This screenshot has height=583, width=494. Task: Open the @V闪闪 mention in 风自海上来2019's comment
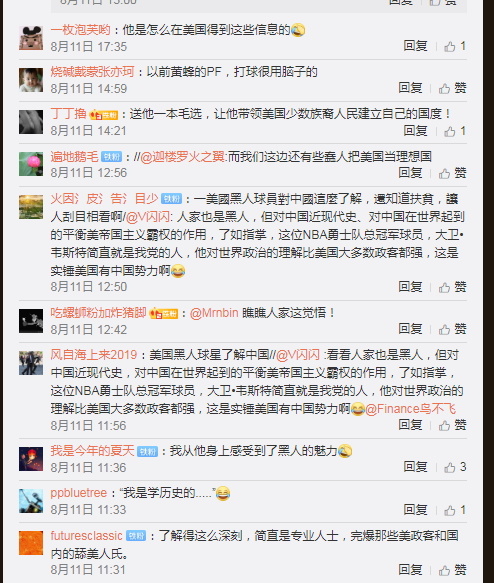[x=298, y=355]
